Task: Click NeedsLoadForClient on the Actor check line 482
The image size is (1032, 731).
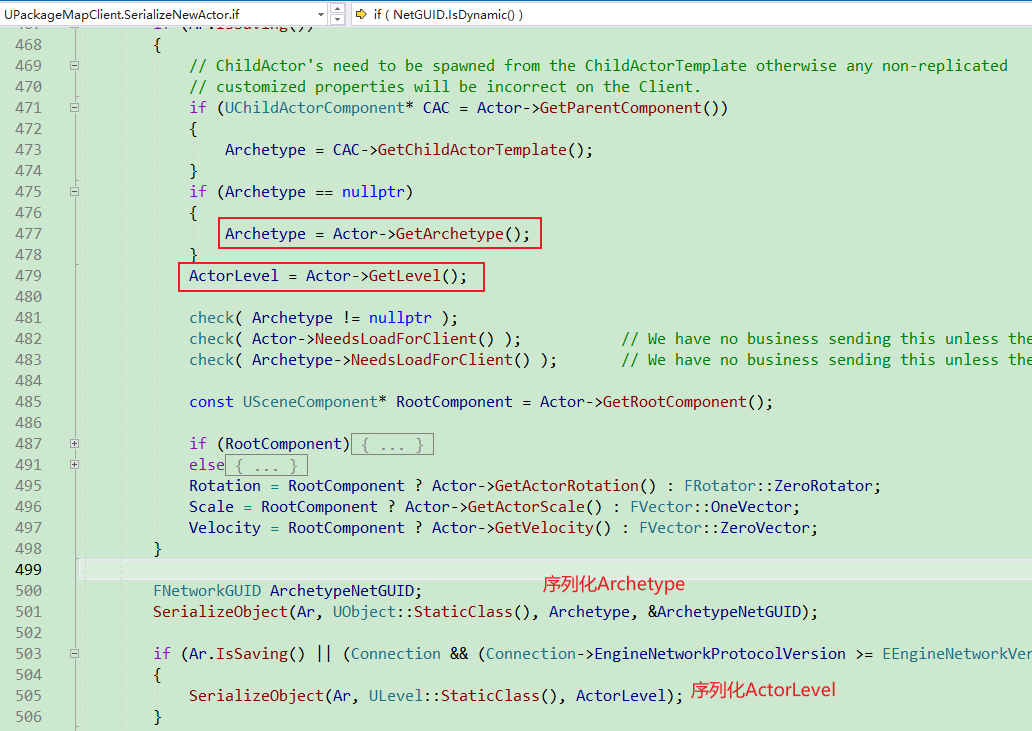Action: click(396, 339)
